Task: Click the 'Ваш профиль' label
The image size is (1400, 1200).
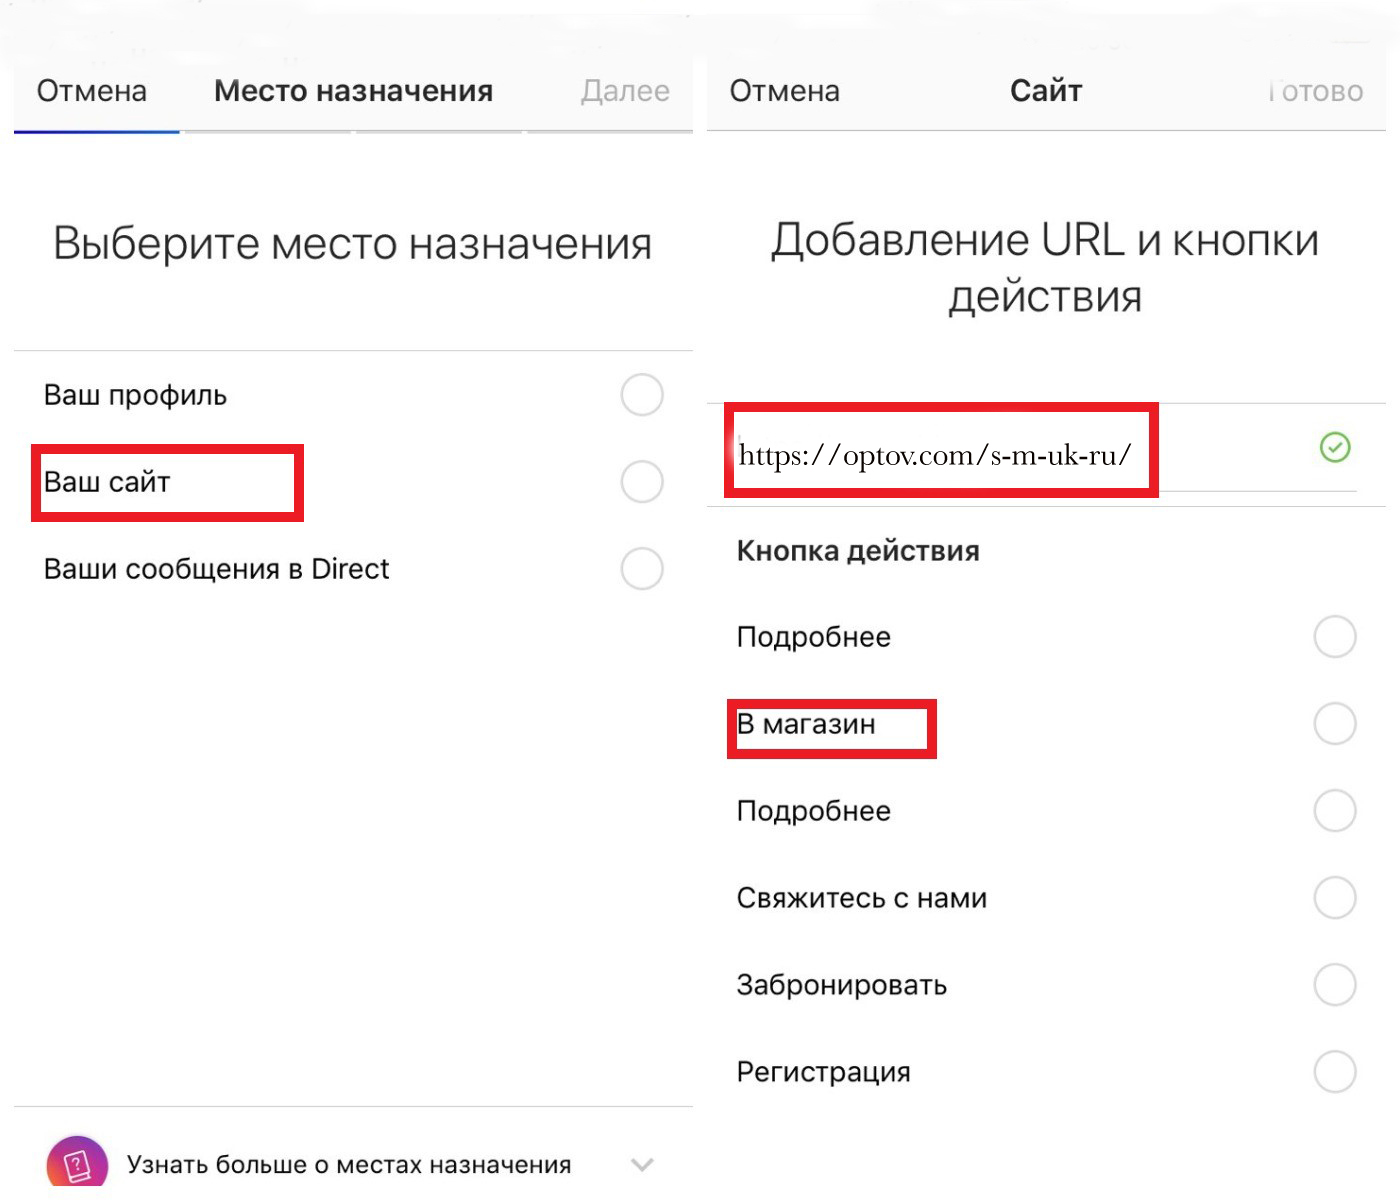Action: click(135, 395)
